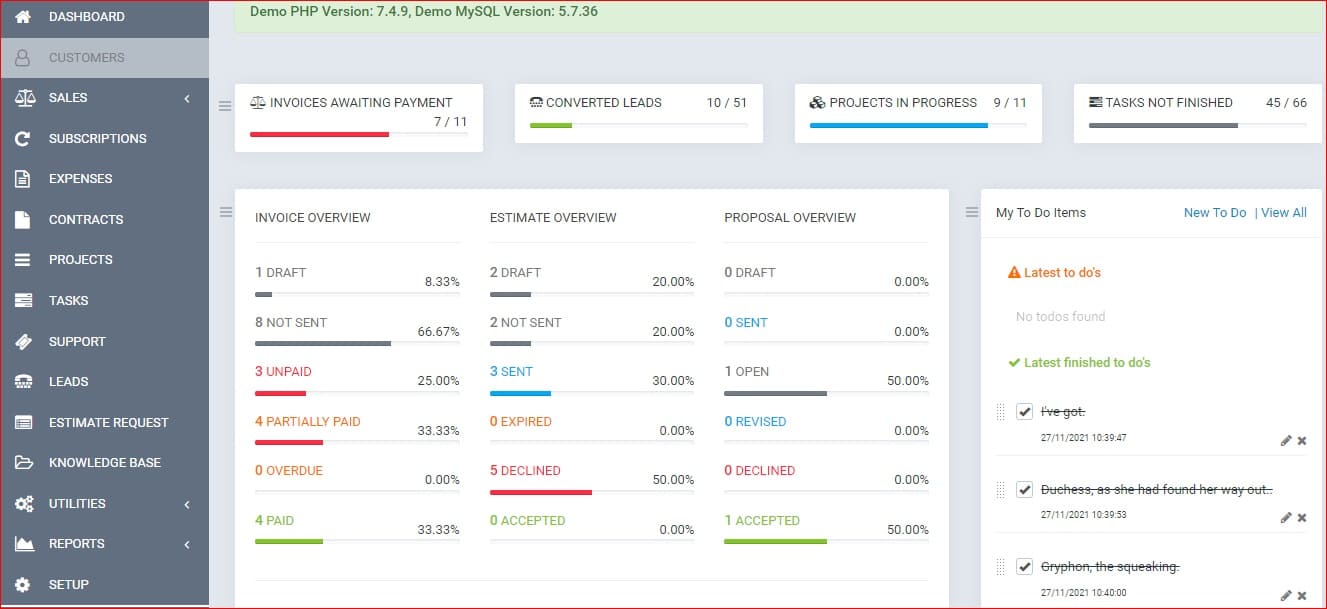Click the Customers person icon

[23, 58]
